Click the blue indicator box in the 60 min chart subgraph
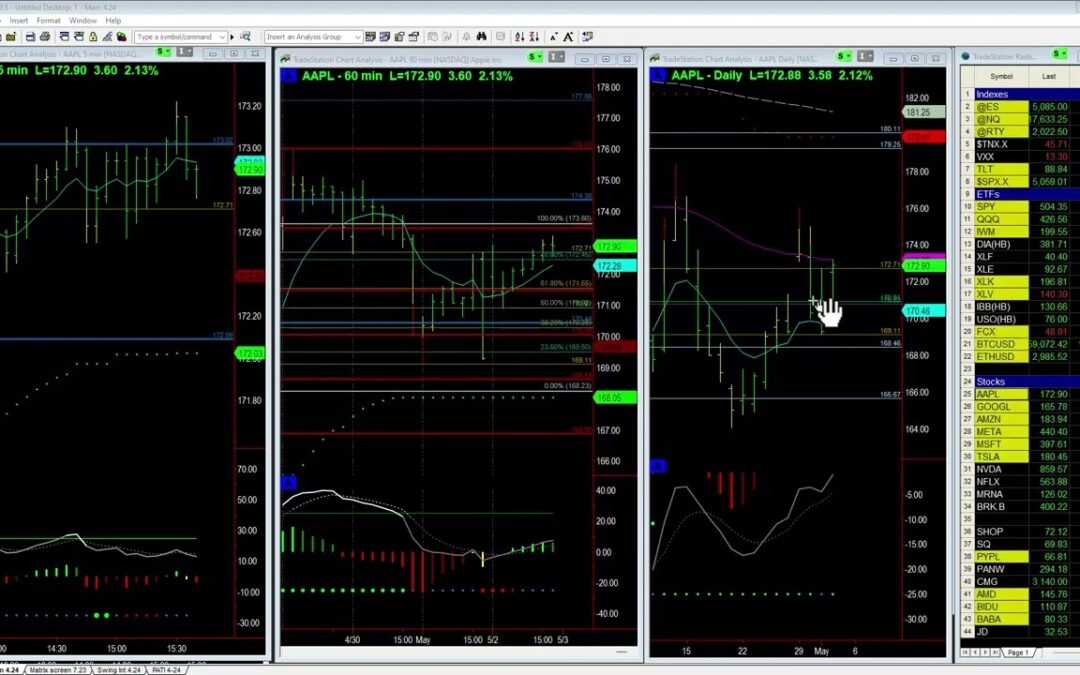1080x675 pixels. [289, 483]
